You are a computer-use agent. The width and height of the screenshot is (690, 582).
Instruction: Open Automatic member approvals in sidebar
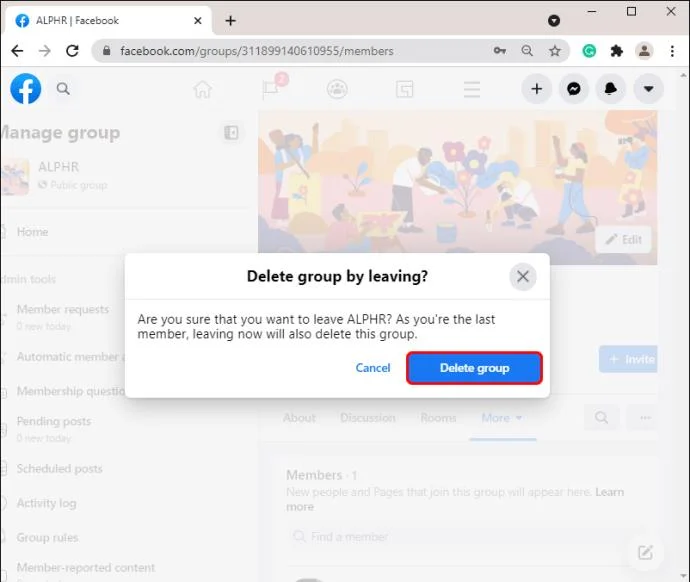(71, 356)
